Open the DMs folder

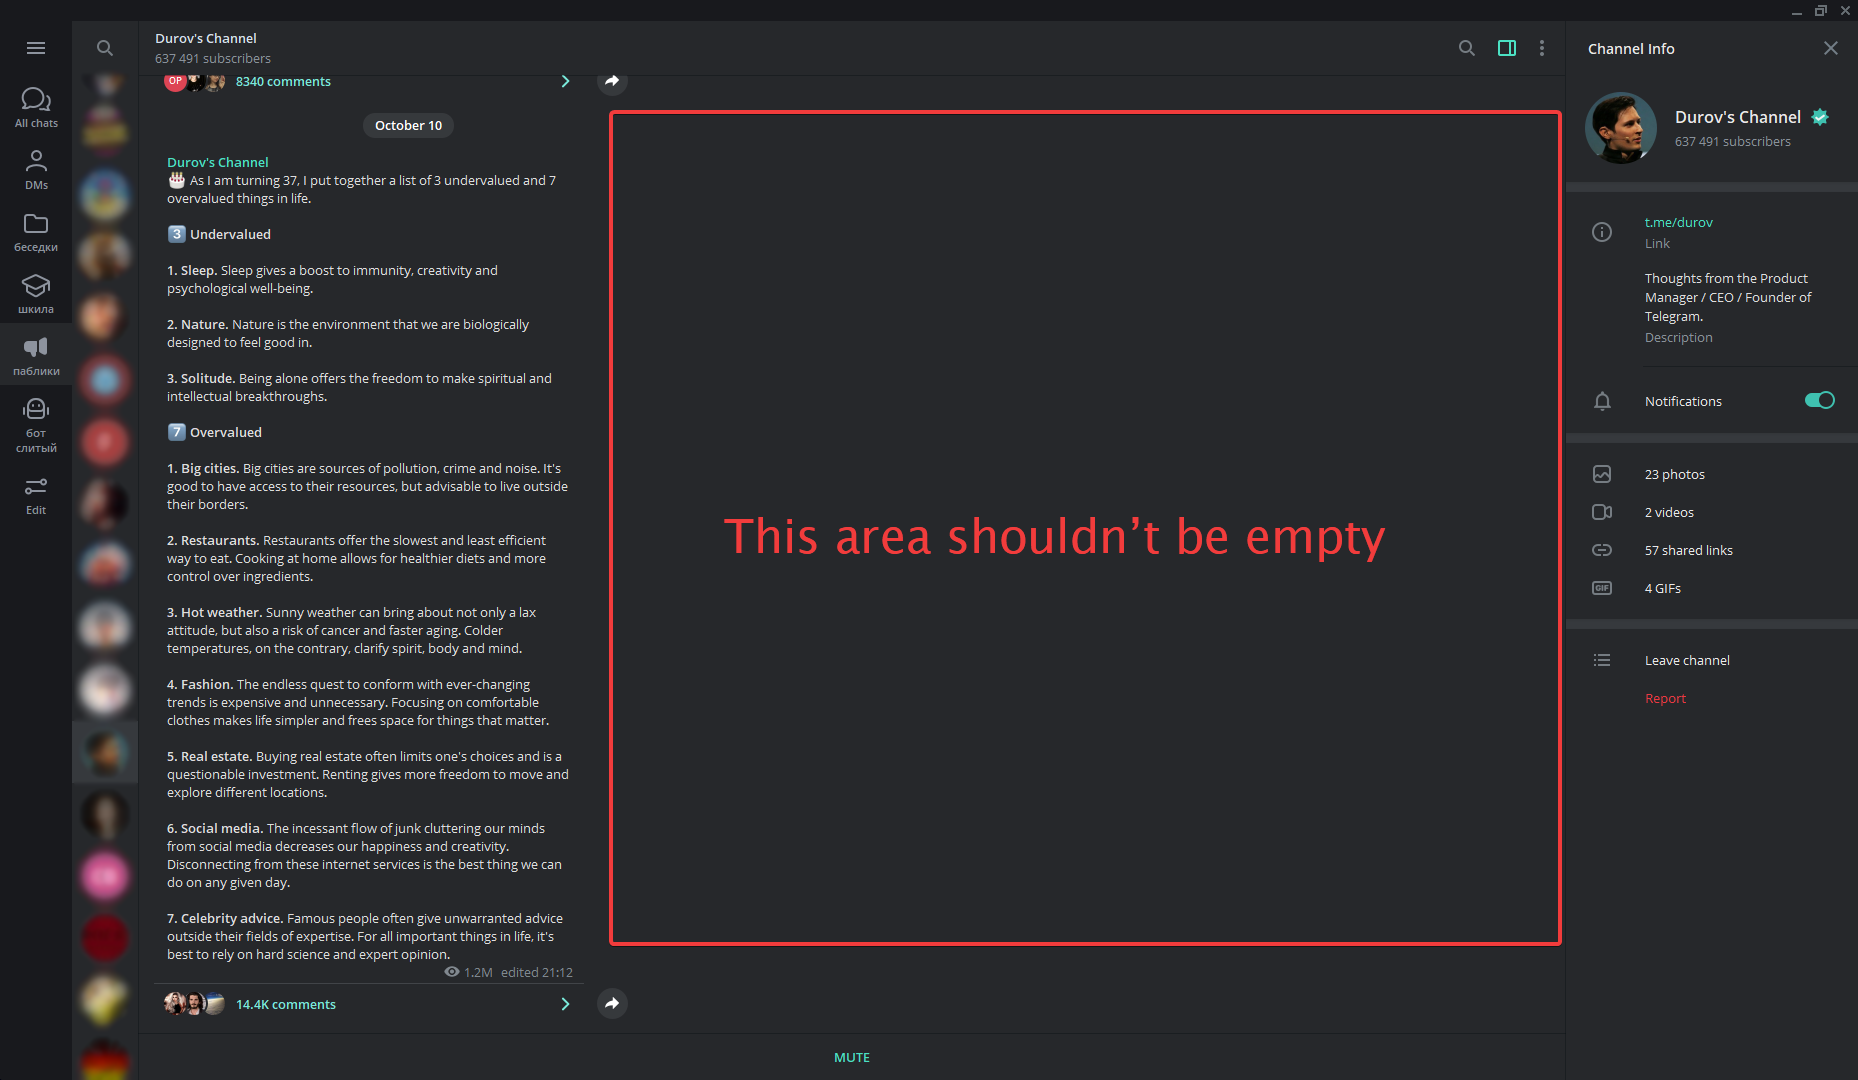tap(36, 170)
